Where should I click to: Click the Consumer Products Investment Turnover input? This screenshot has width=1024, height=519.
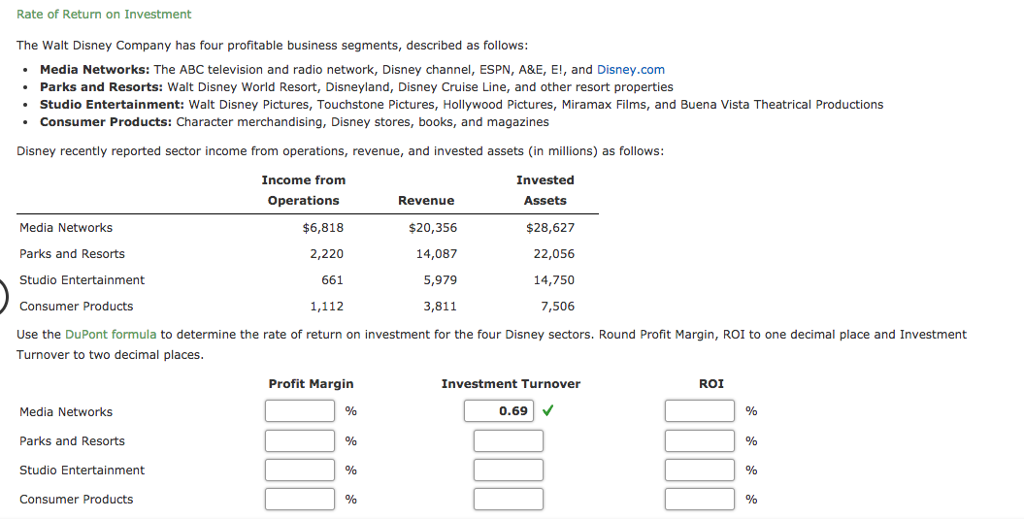508,499
